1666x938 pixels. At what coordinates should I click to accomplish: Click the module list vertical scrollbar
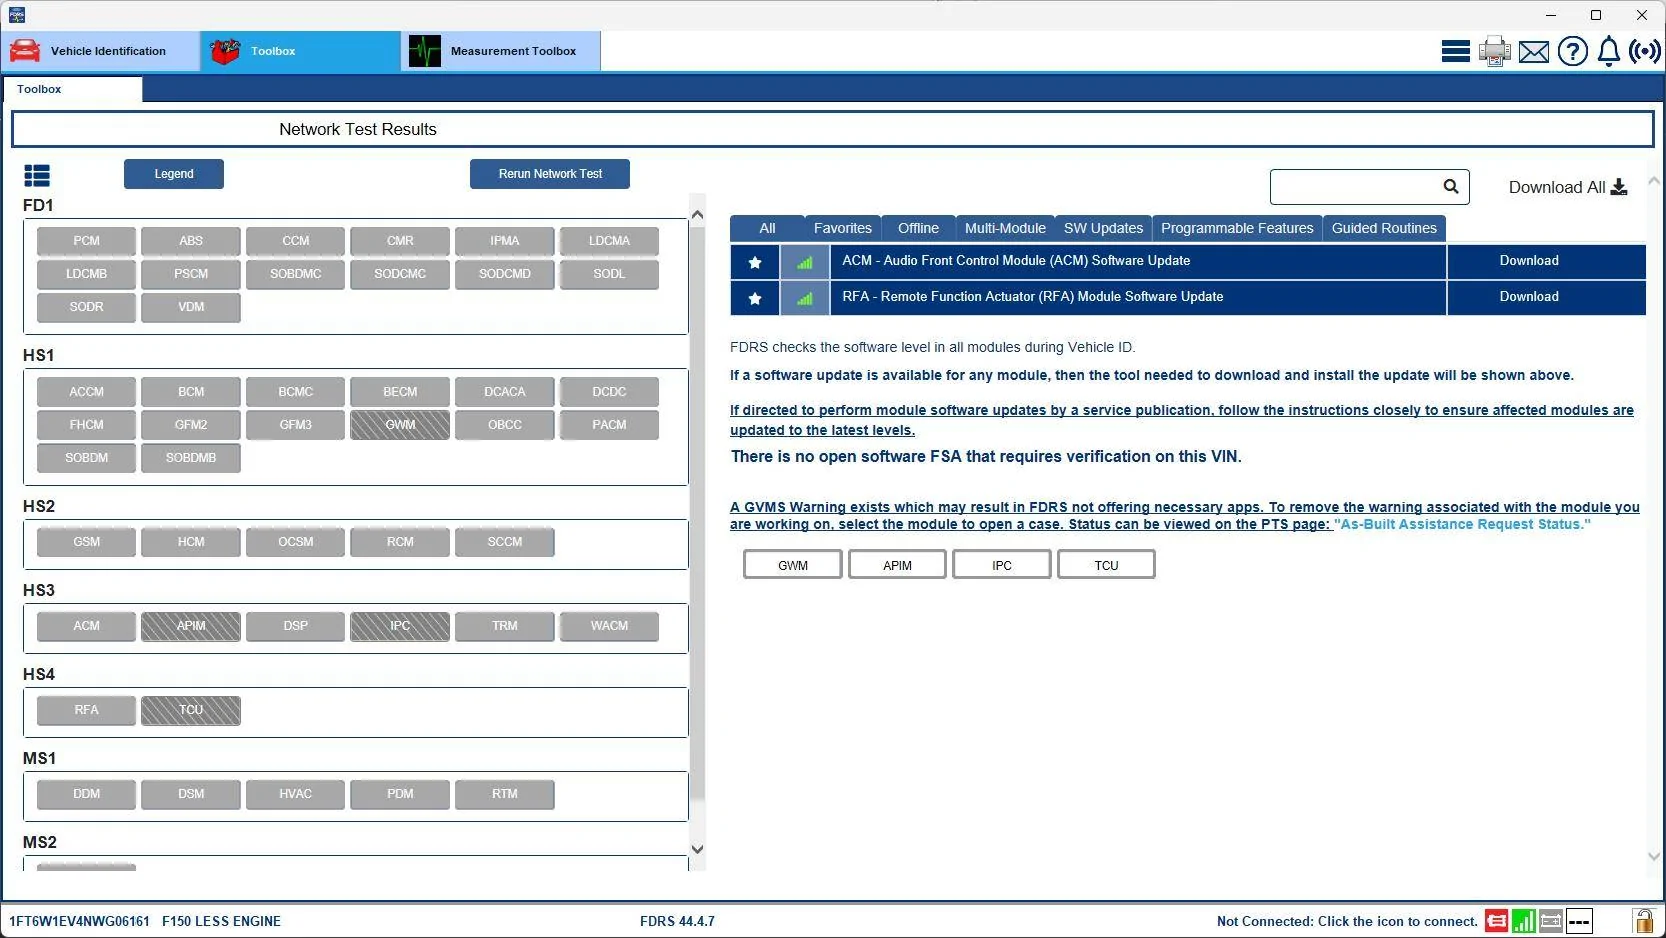tap(697, 500)
